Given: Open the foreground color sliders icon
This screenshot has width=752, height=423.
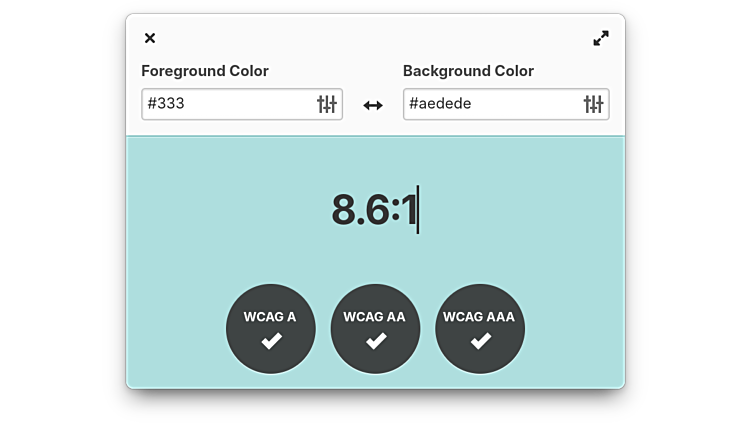Looking at the screenshot, I should click(327, 104).
